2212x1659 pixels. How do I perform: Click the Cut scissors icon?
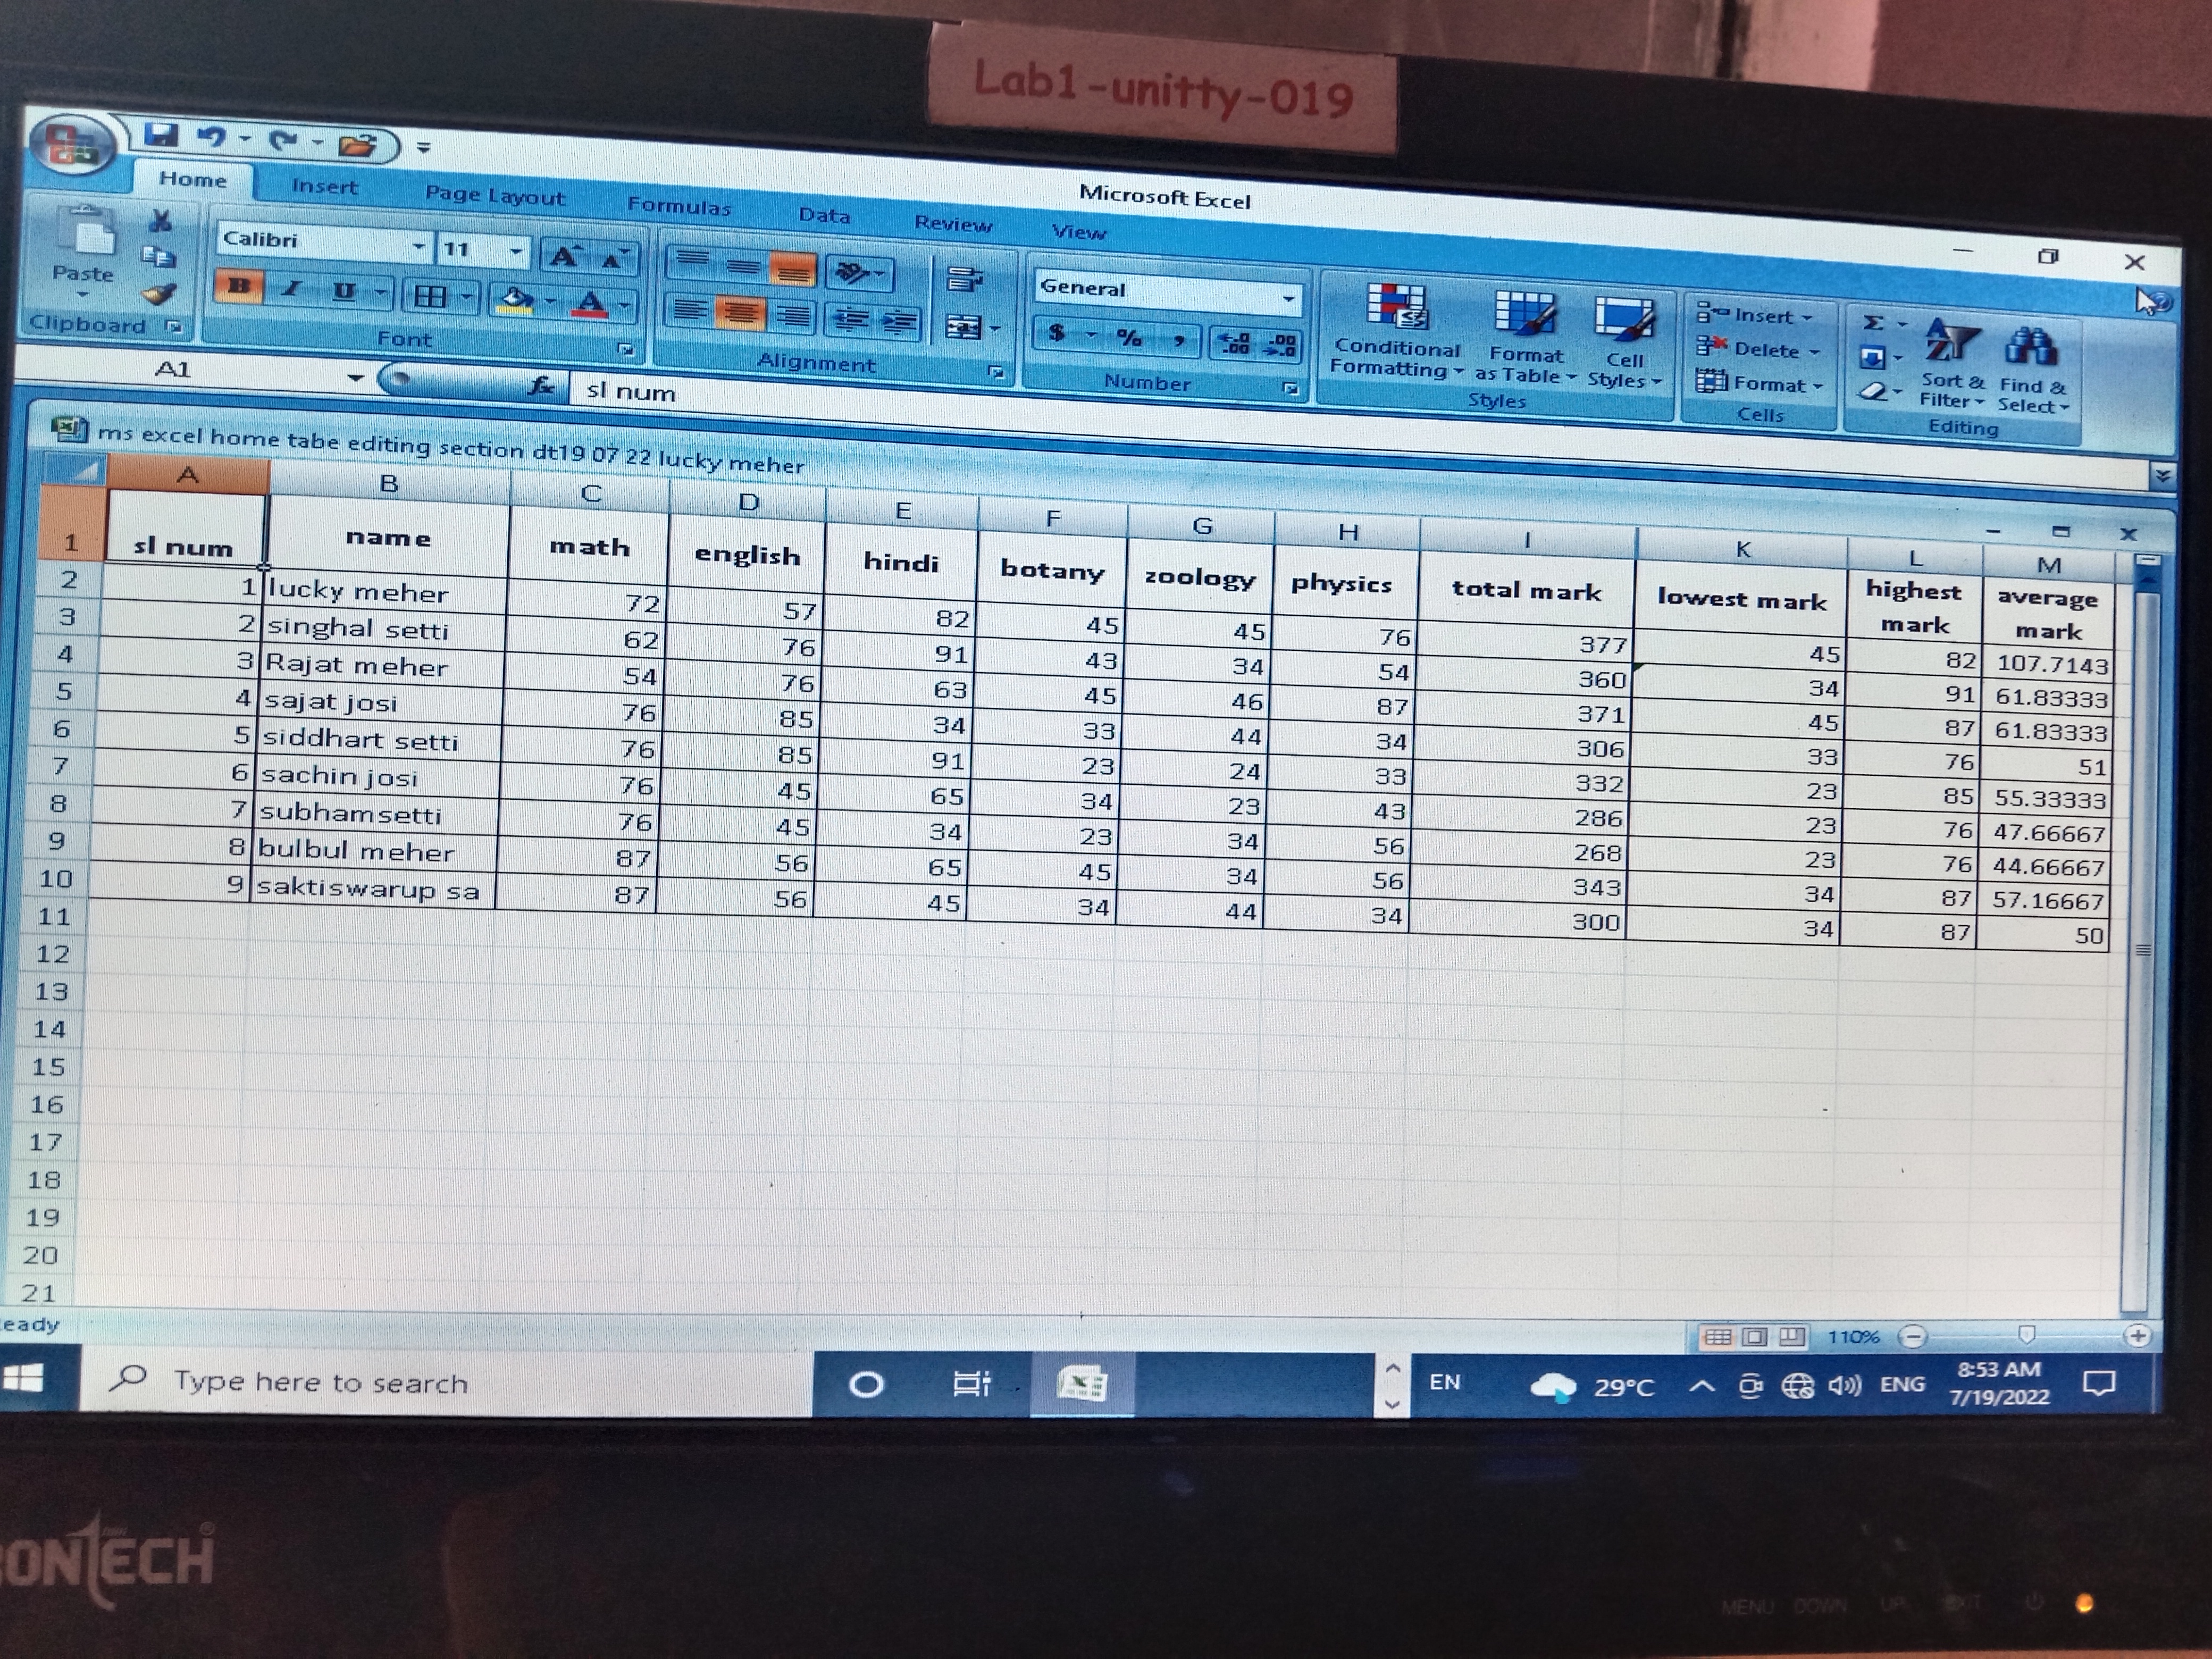point(160,220)
